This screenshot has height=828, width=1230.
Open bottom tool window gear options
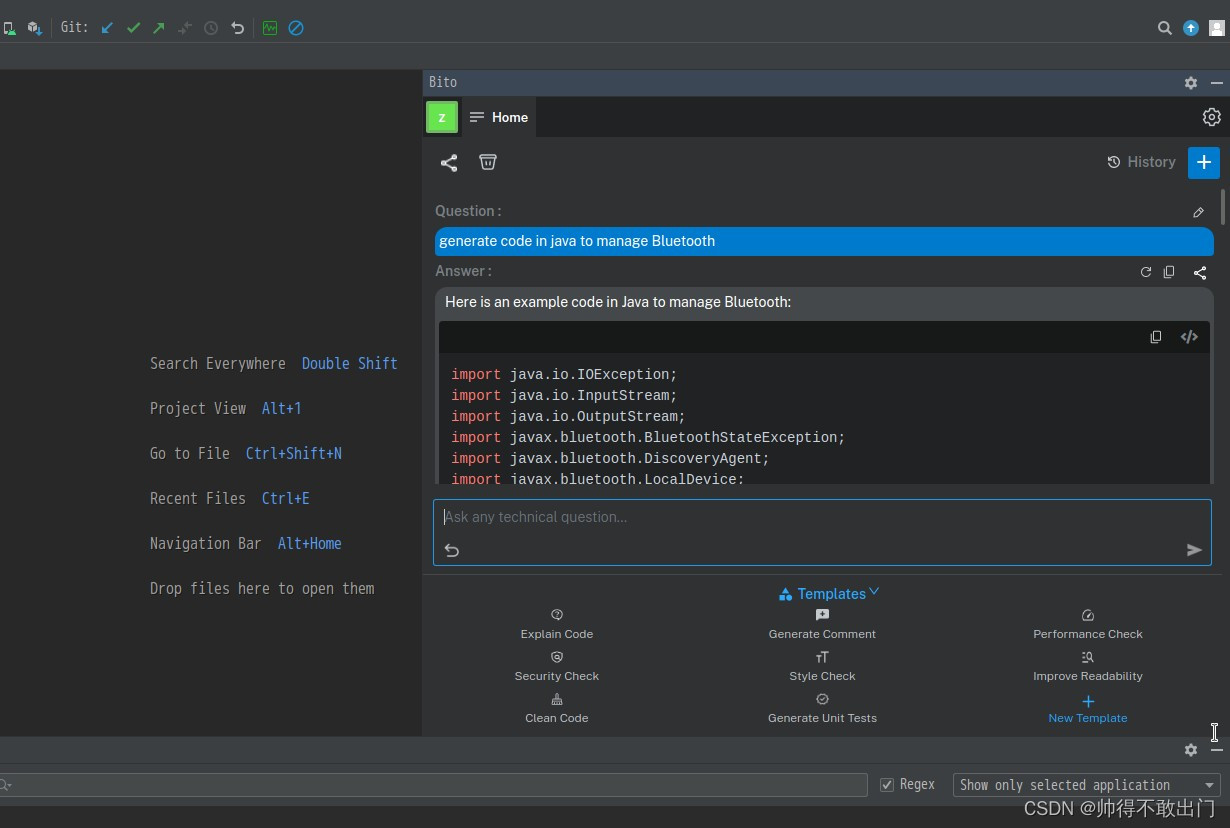click(x=1191, y=750)
